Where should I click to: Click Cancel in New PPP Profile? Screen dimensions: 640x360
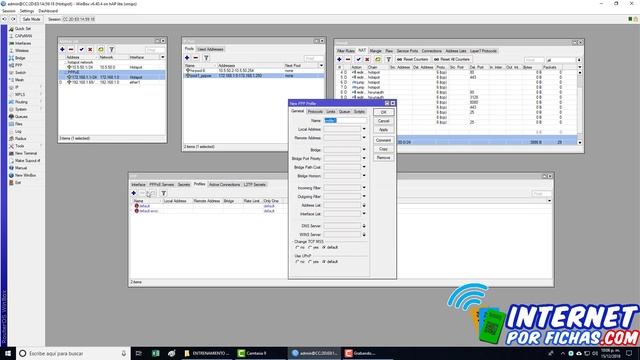point(383,121)
